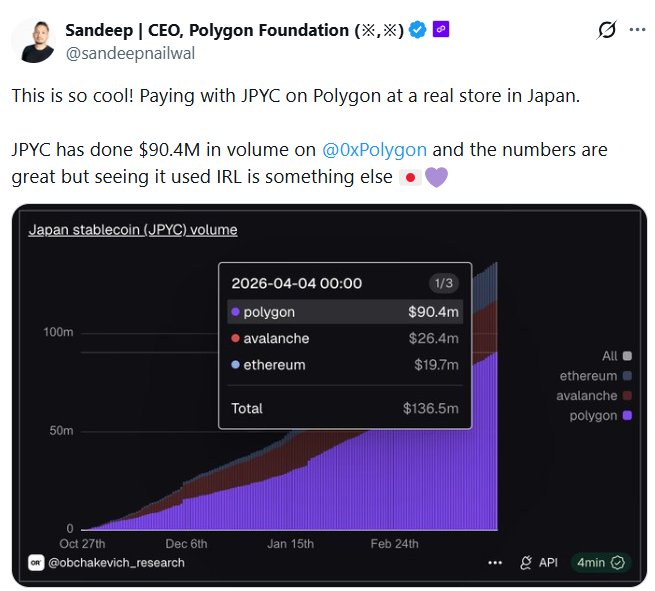Click the 4min refresh status badge

point(601,563)
